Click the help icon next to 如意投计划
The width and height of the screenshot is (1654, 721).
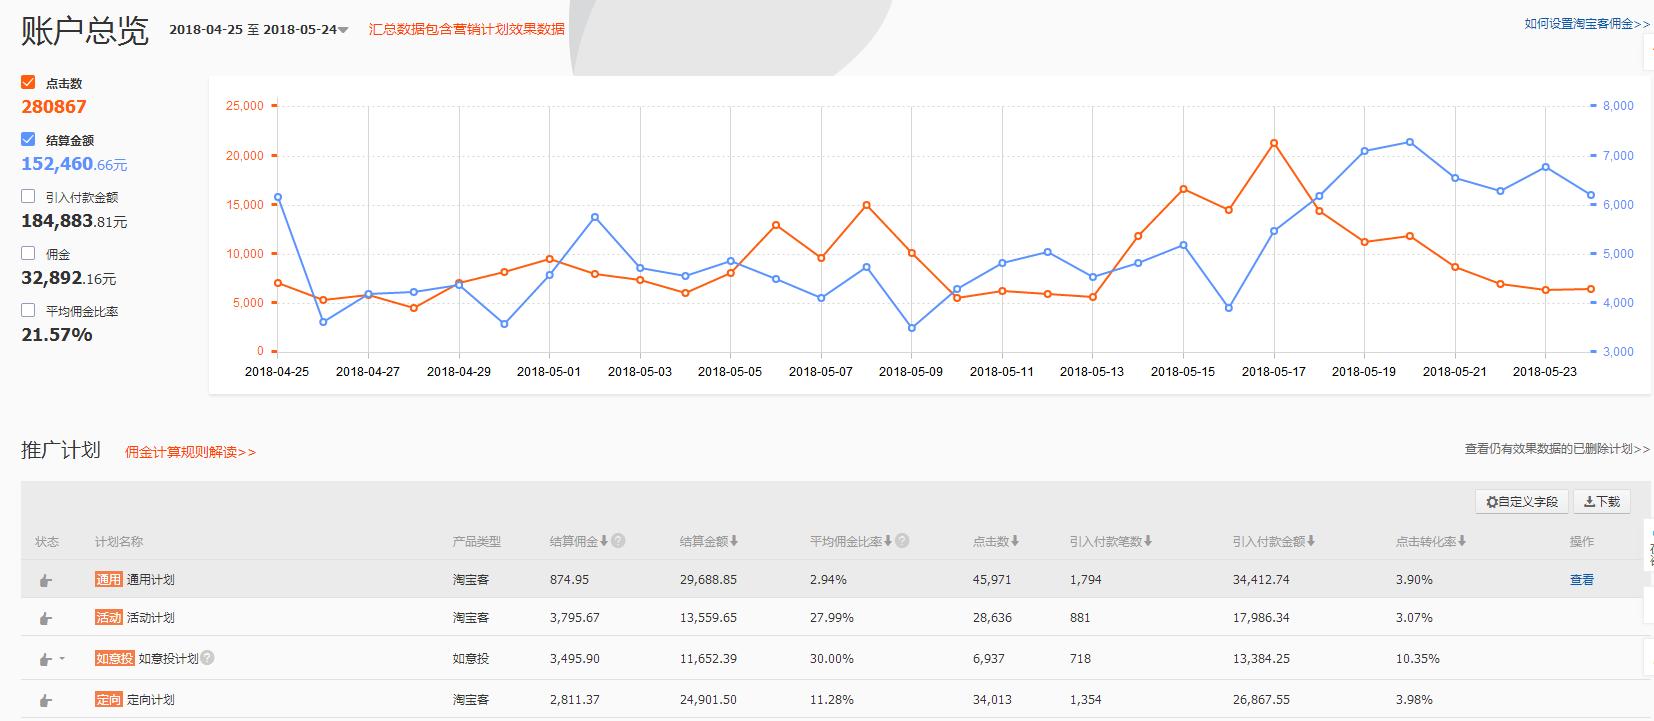point(207,658)
